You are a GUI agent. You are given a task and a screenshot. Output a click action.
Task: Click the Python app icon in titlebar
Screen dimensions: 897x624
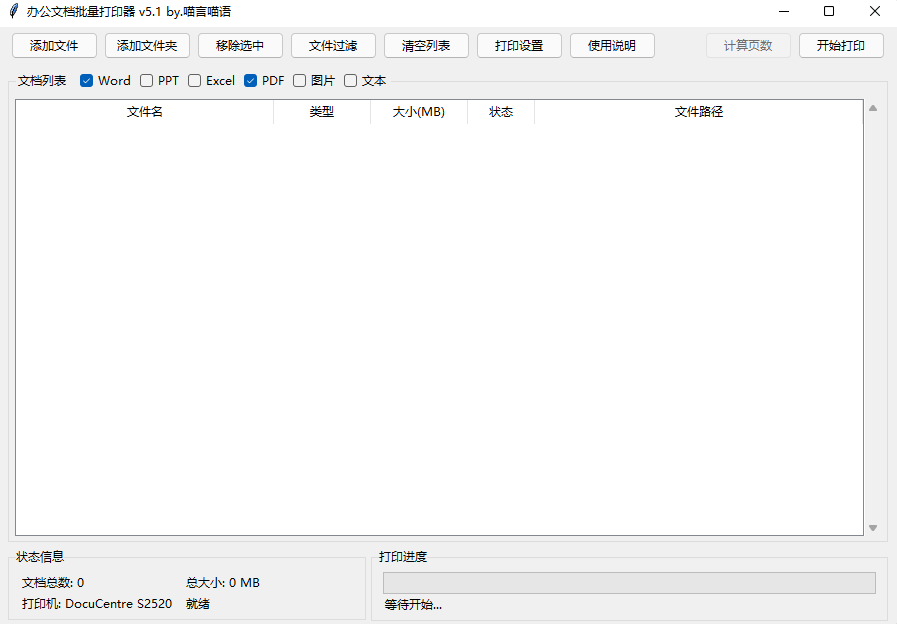(x=13, y=11)
